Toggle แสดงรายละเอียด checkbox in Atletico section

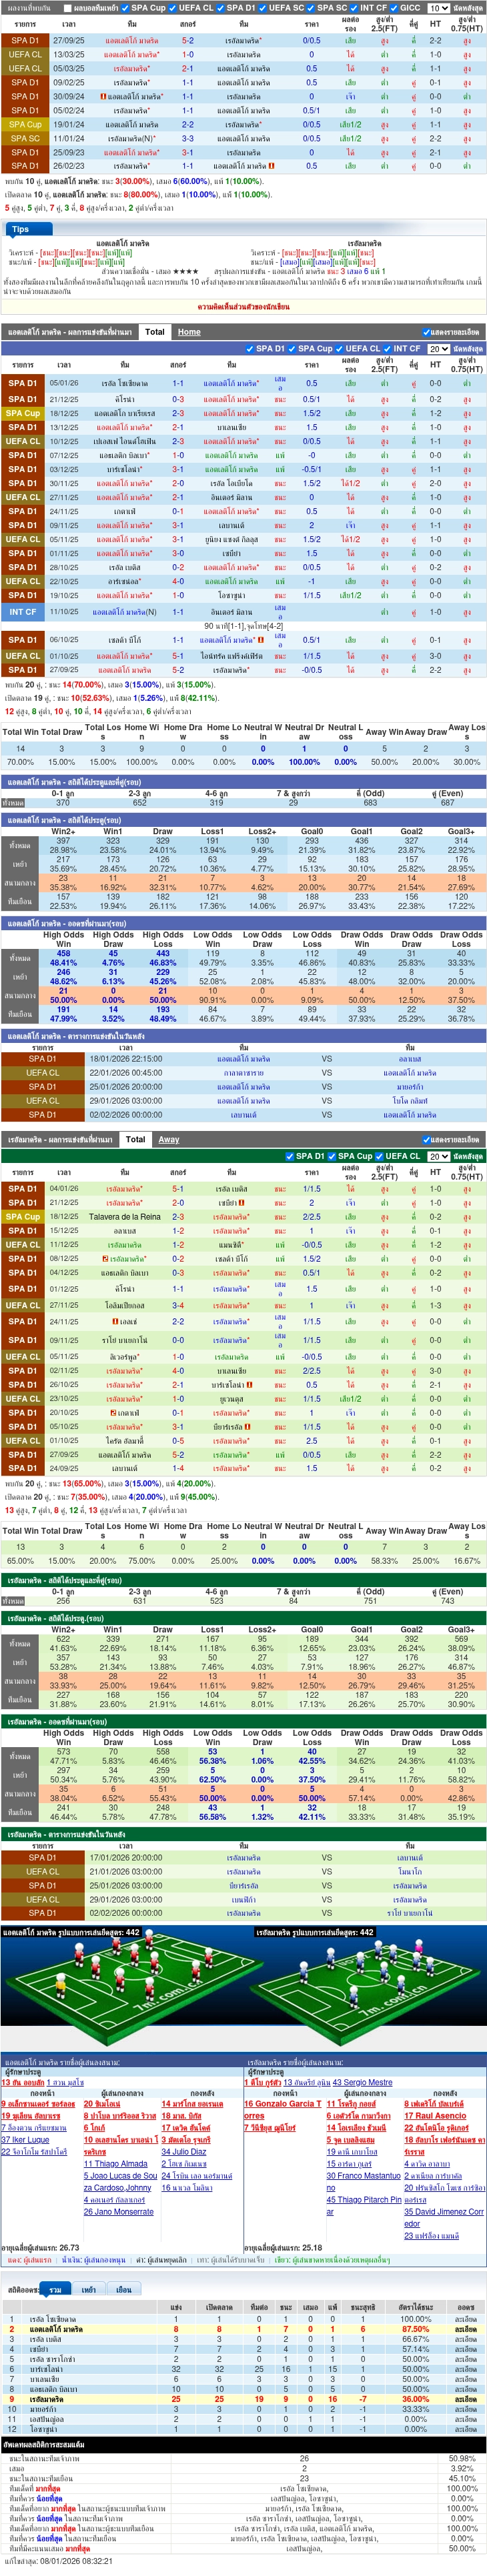[427, 332]
